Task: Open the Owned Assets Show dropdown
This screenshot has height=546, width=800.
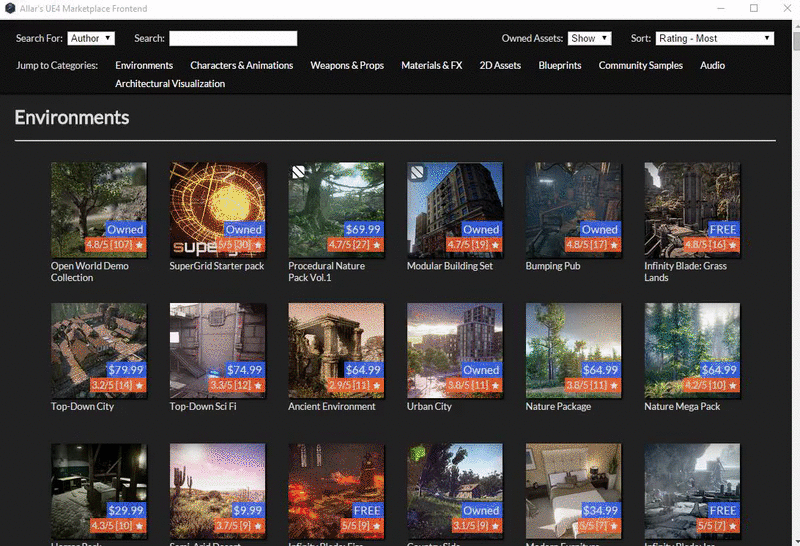Action: 589,38
